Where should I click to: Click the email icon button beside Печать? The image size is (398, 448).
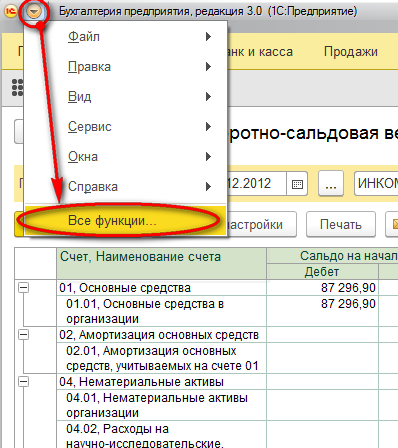point(392,224)
